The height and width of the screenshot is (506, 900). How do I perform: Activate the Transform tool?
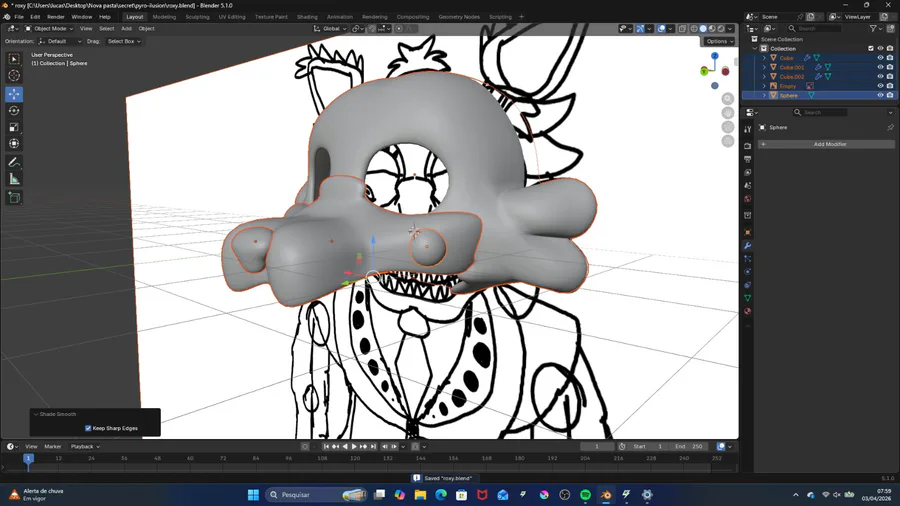coord(14,143)
